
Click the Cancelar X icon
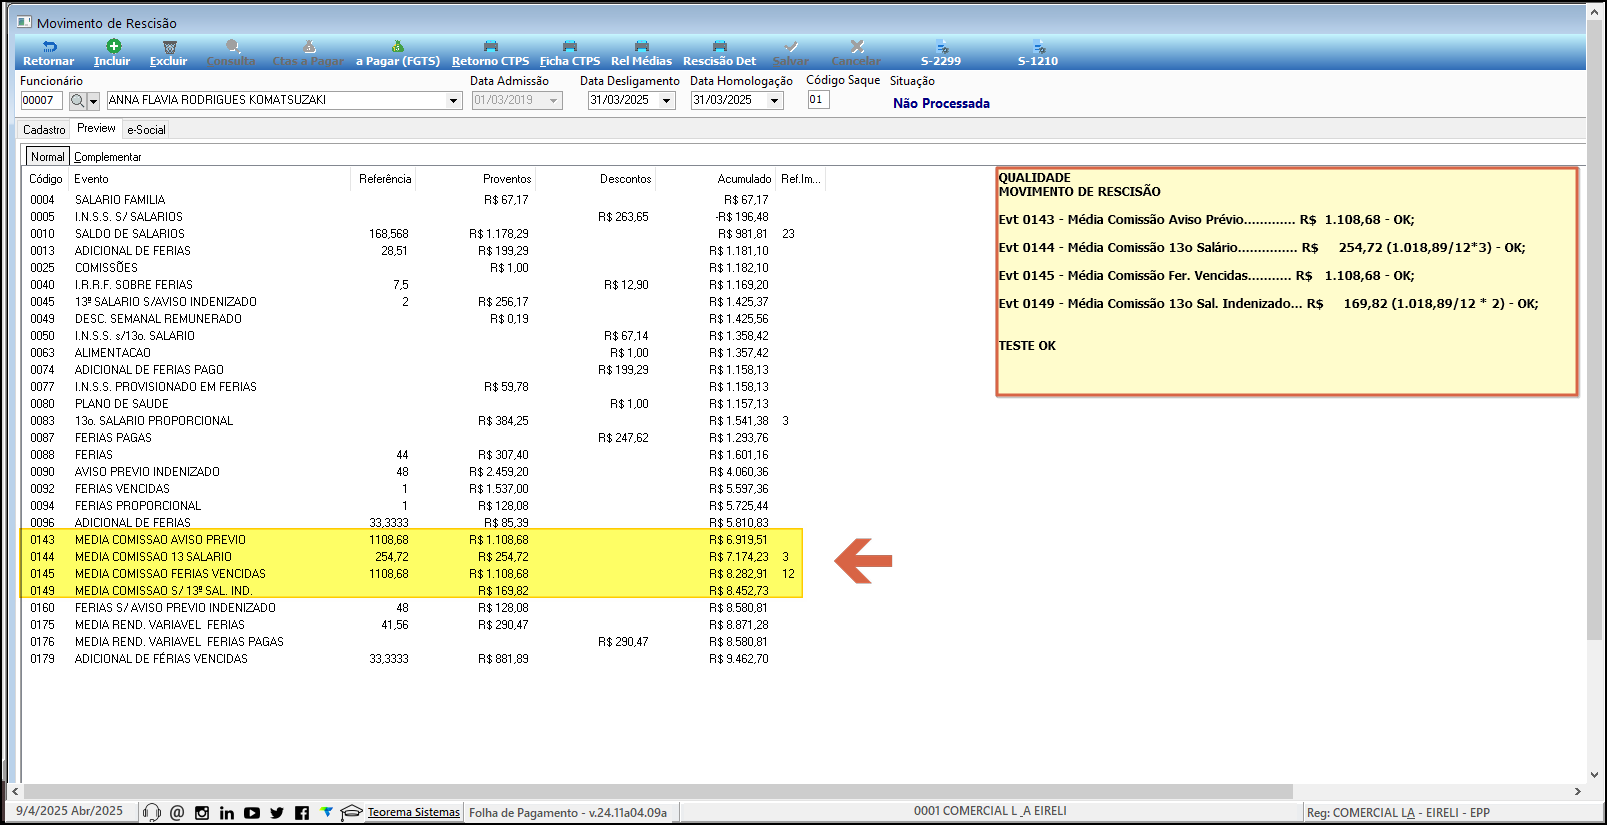click(857, 47)
